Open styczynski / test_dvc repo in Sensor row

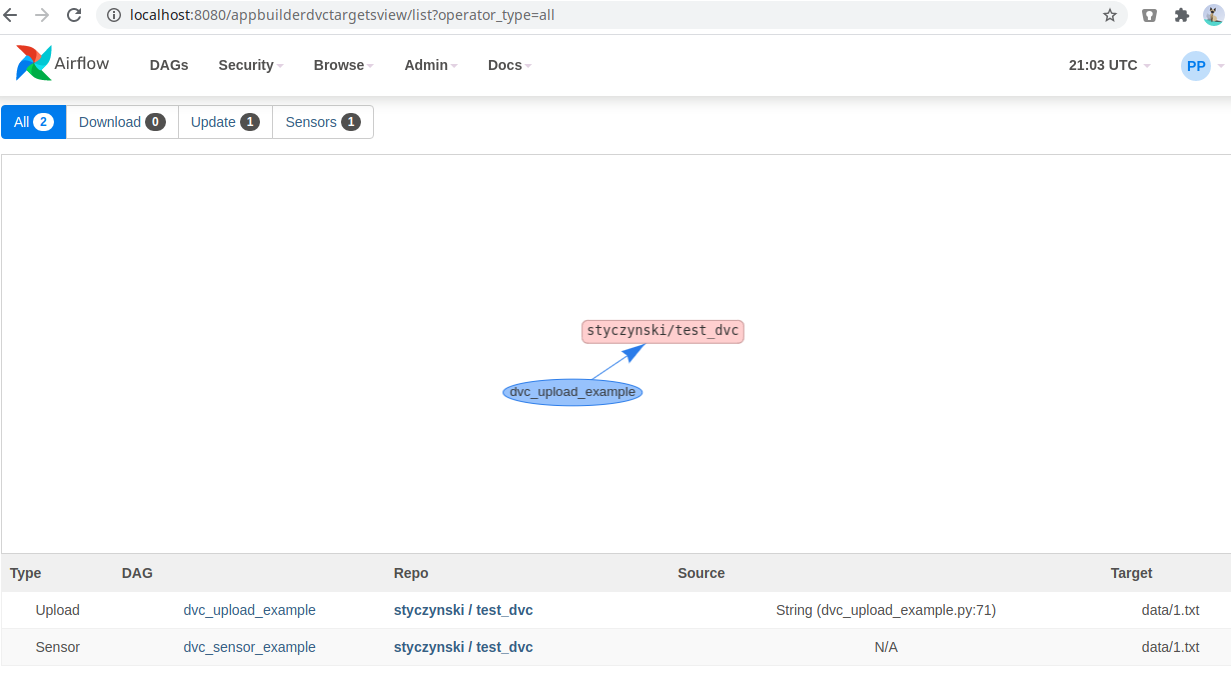(463, 647)
